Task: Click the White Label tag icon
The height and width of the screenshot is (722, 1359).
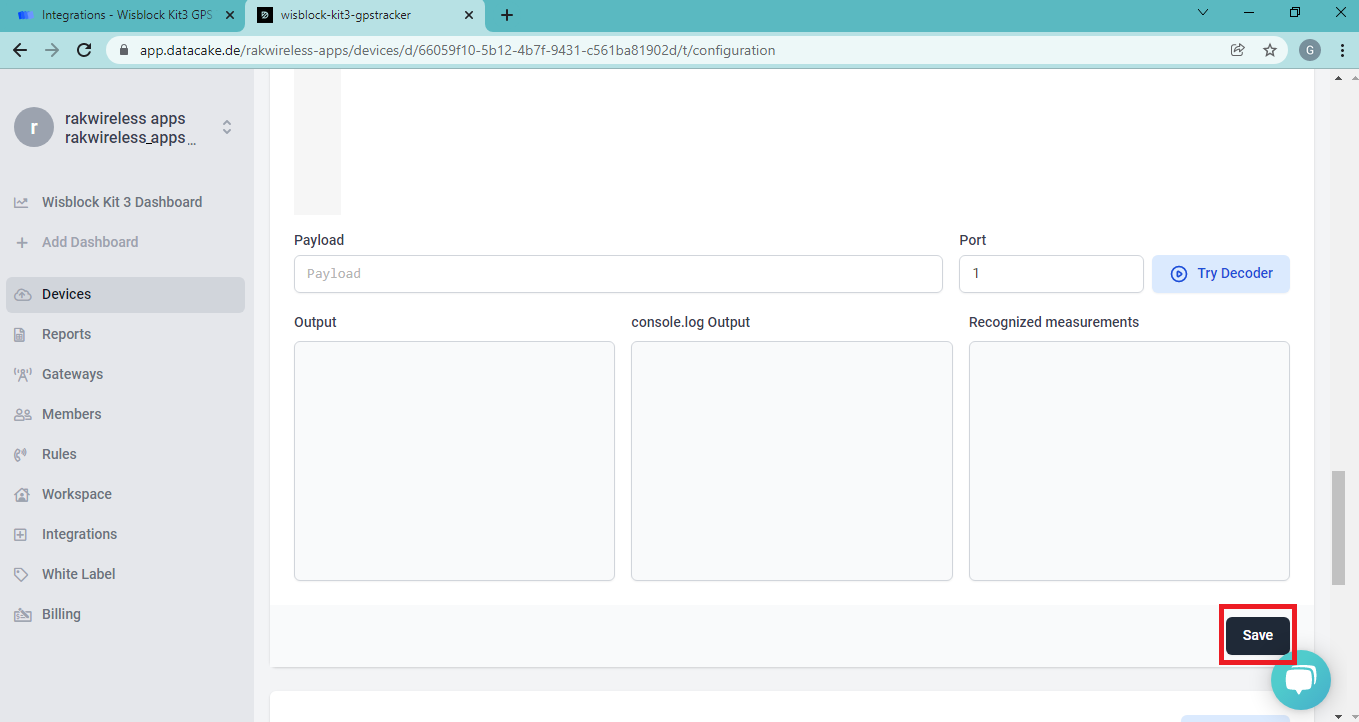Action: coord(21,574)
